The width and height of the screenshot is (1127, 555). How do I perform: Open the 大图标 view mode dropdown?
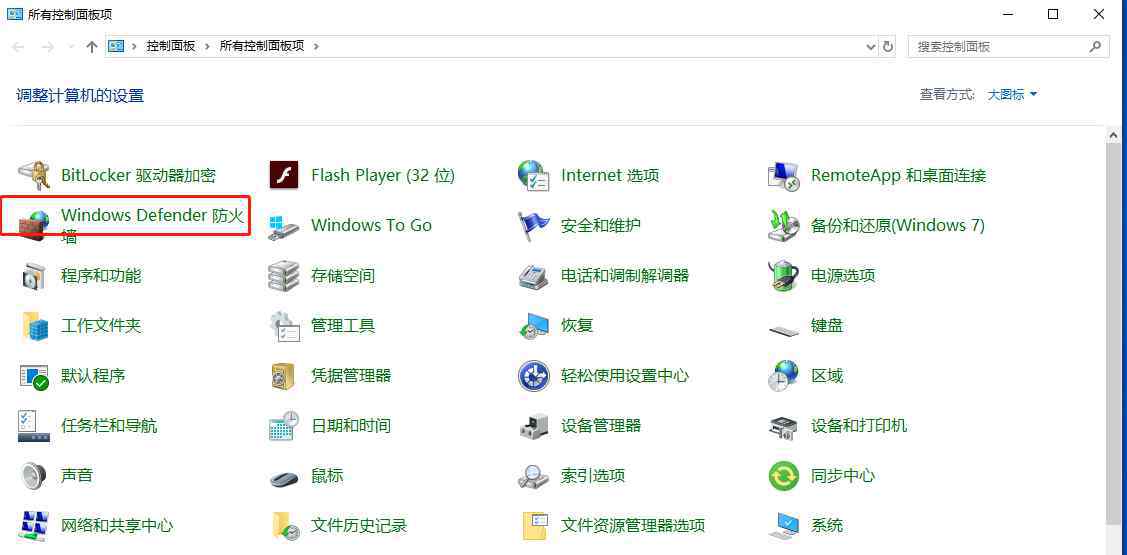point(1012,94)
